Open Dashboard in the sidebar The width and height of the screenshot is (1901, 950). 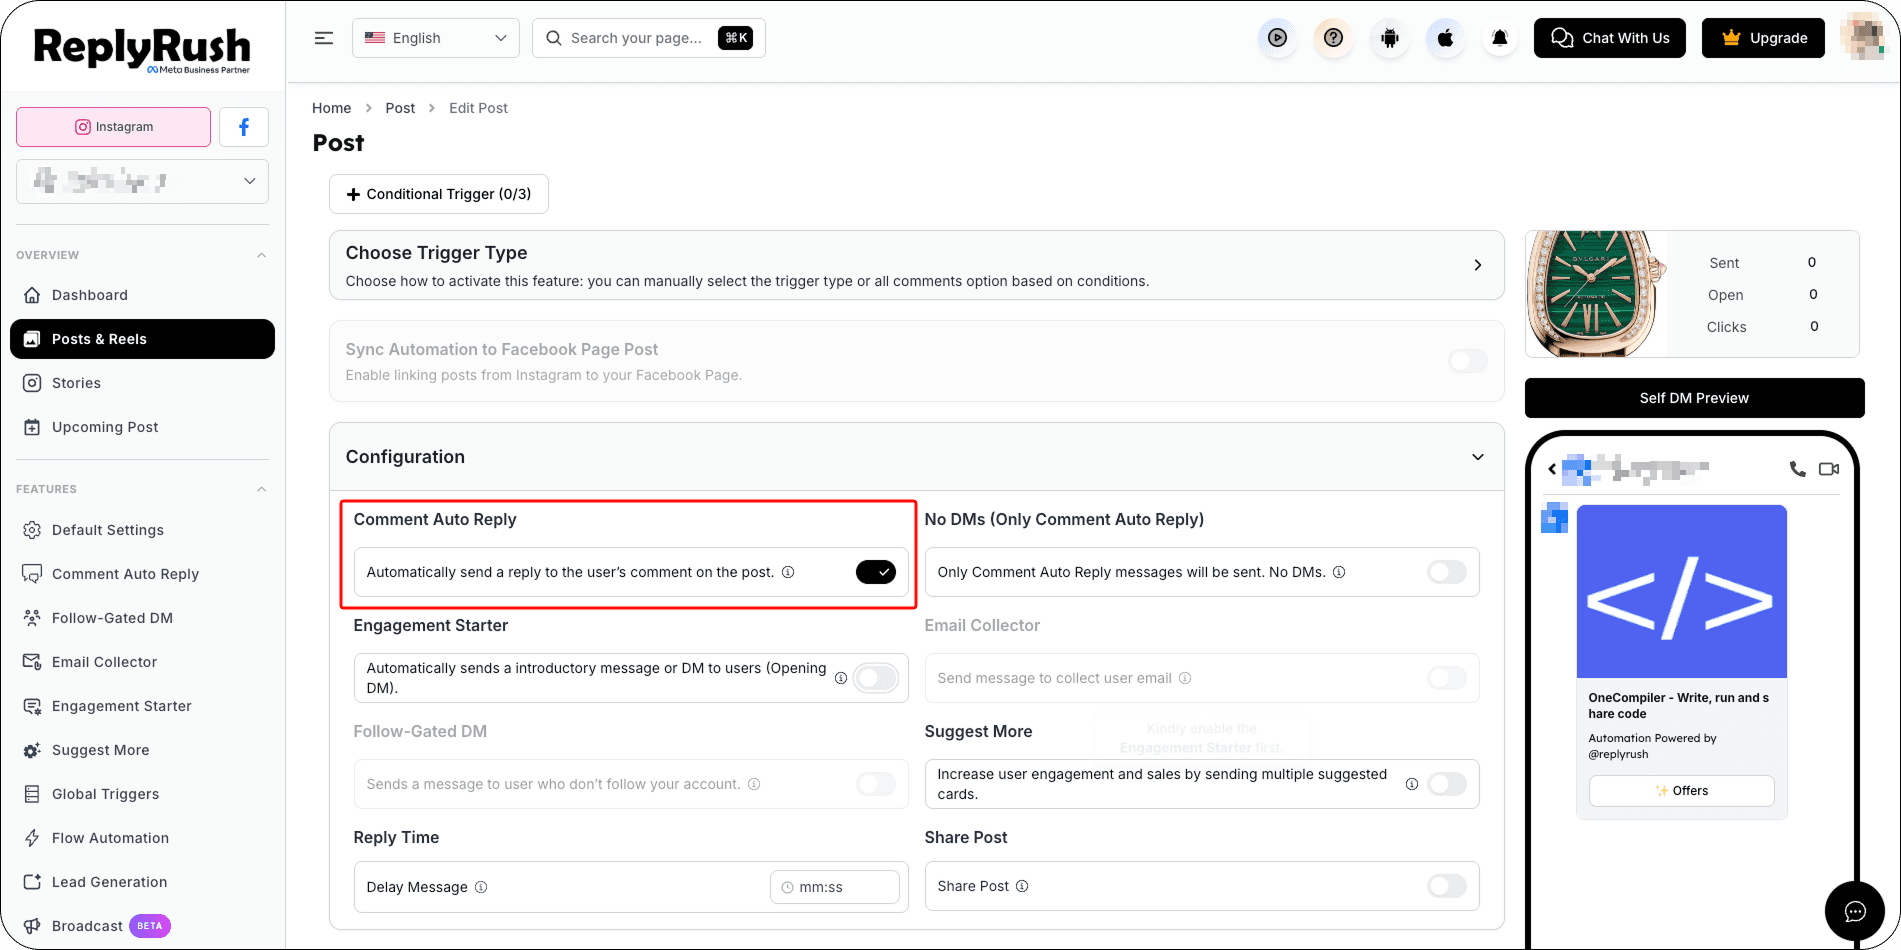coord(142,295)
